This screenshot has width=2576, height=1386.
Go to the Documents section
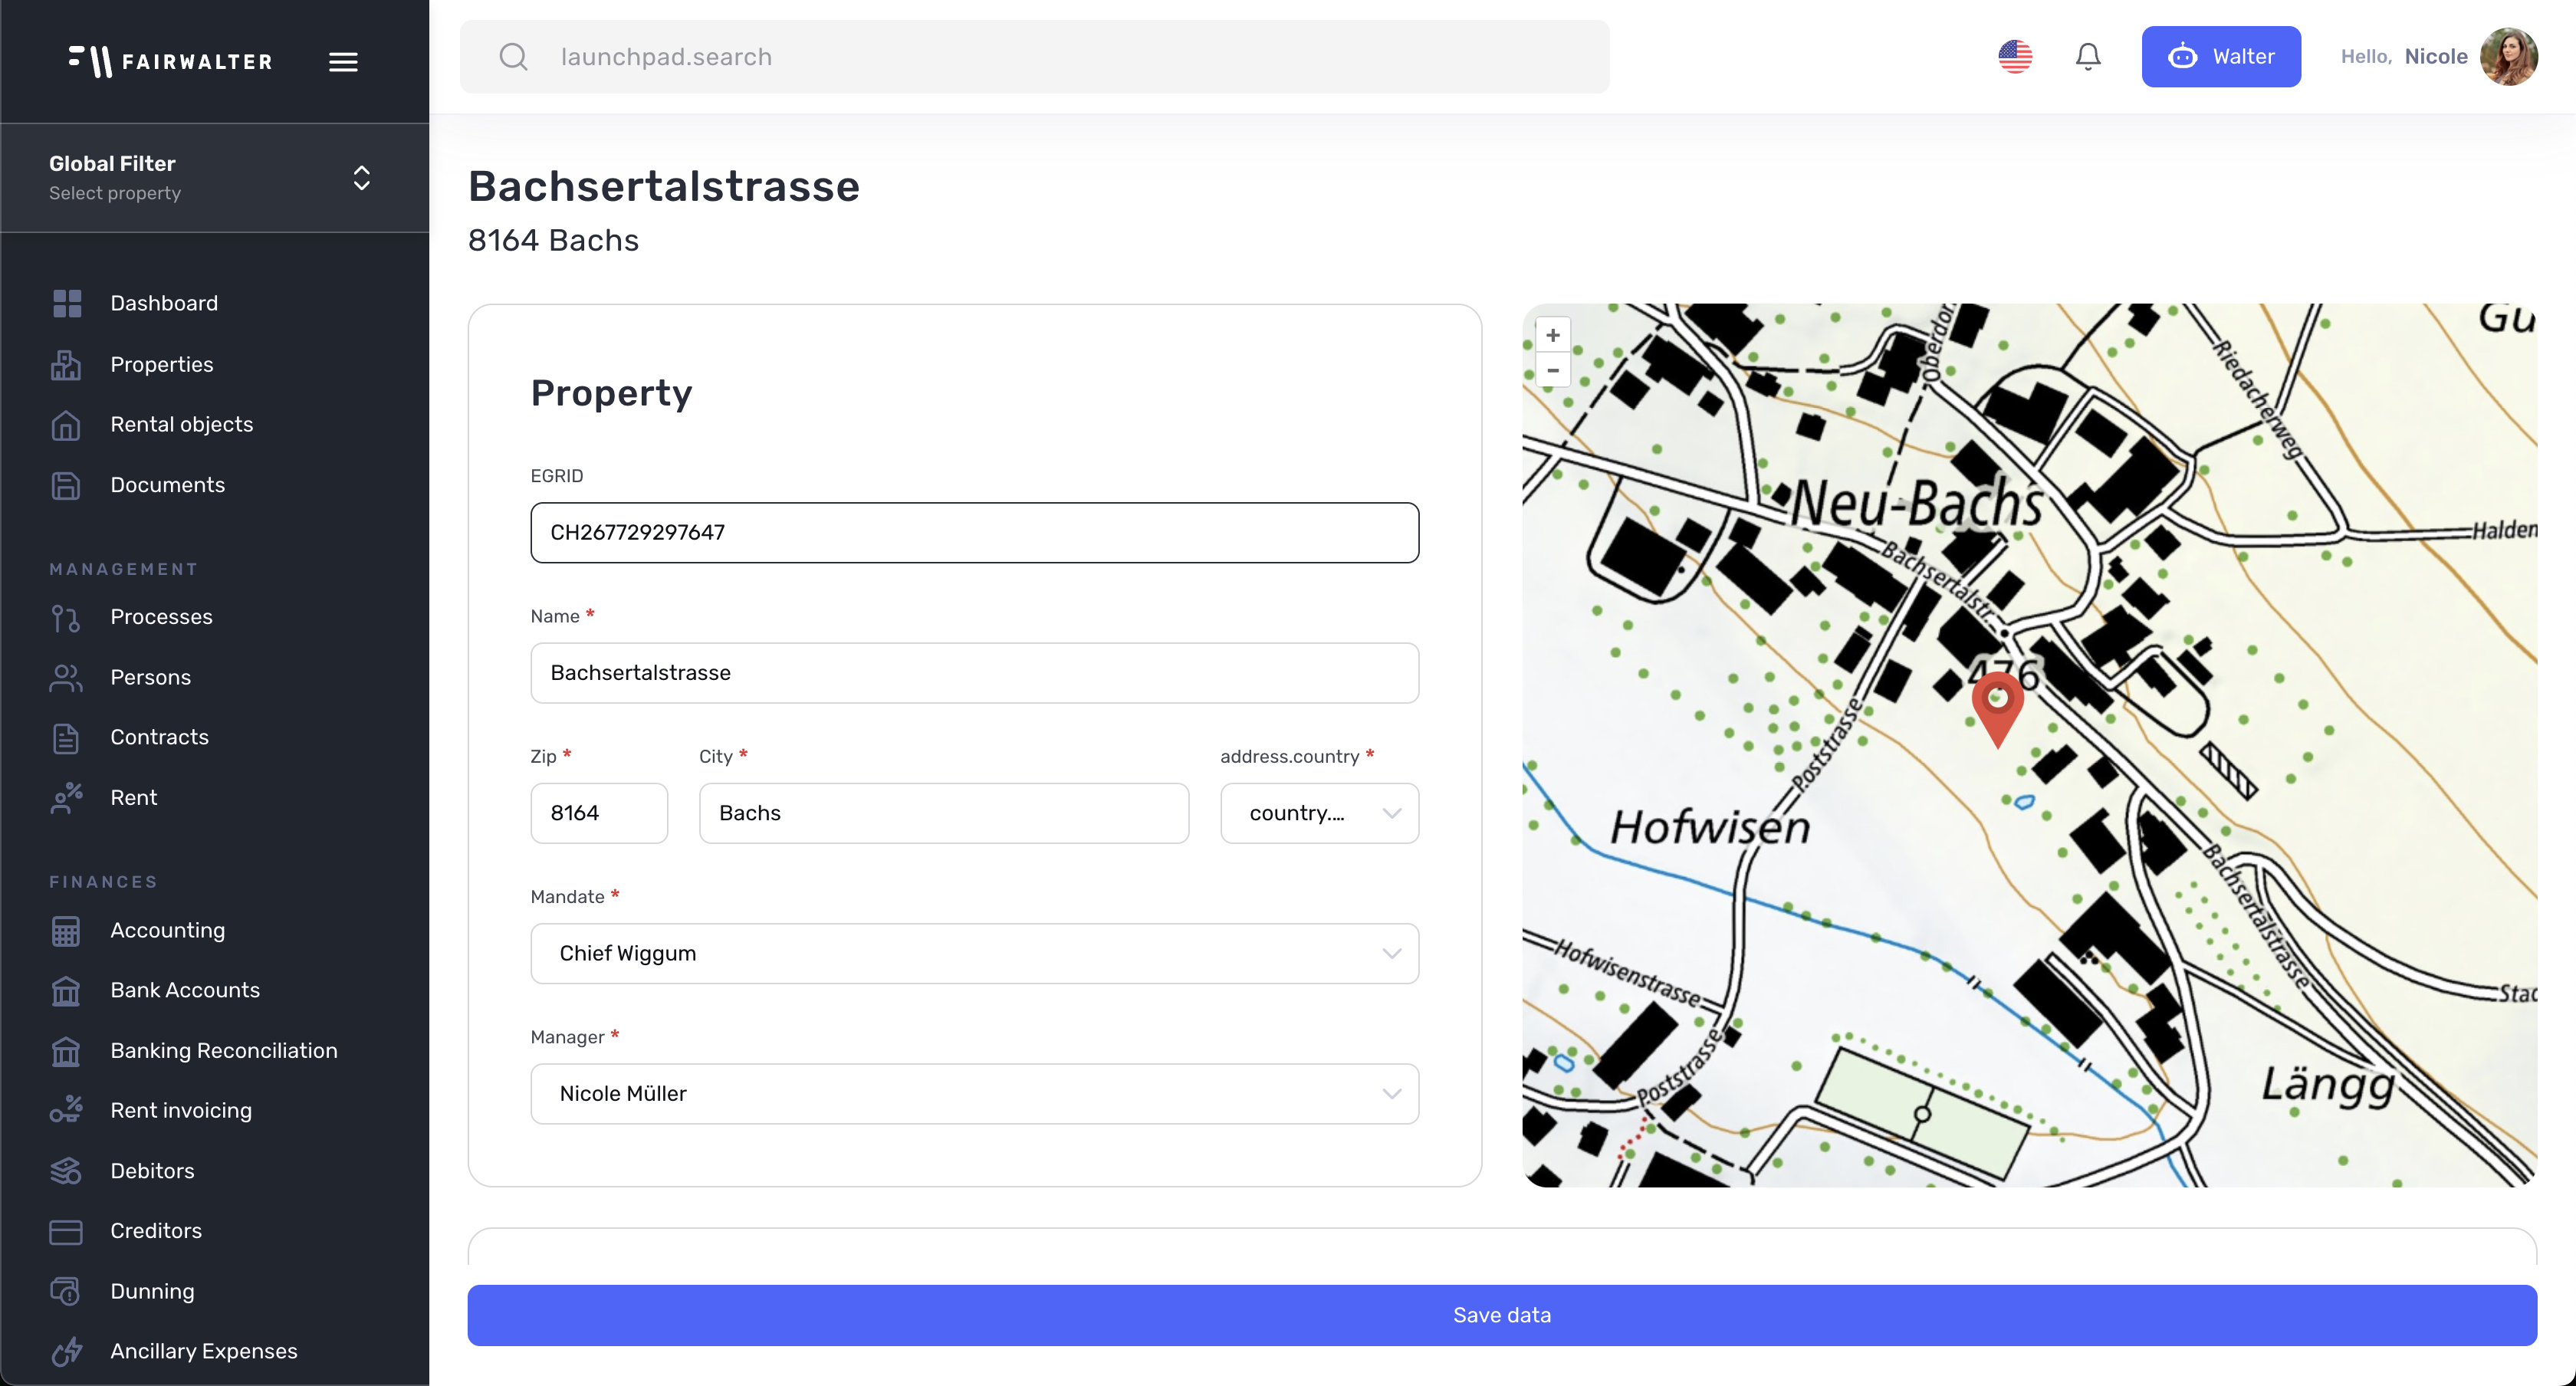coord(167,485)
